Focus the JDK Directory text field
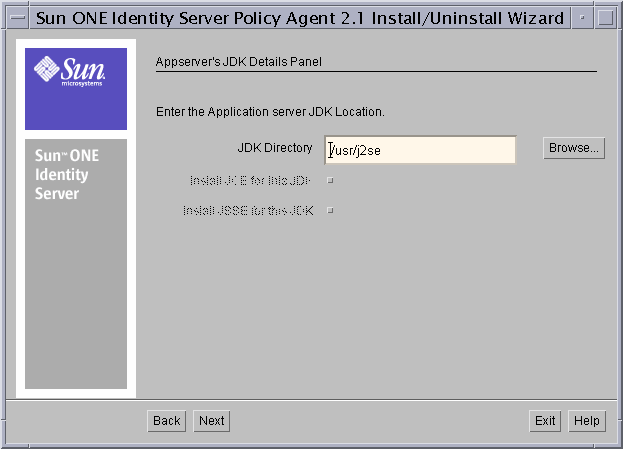 [x=420, y=150]
